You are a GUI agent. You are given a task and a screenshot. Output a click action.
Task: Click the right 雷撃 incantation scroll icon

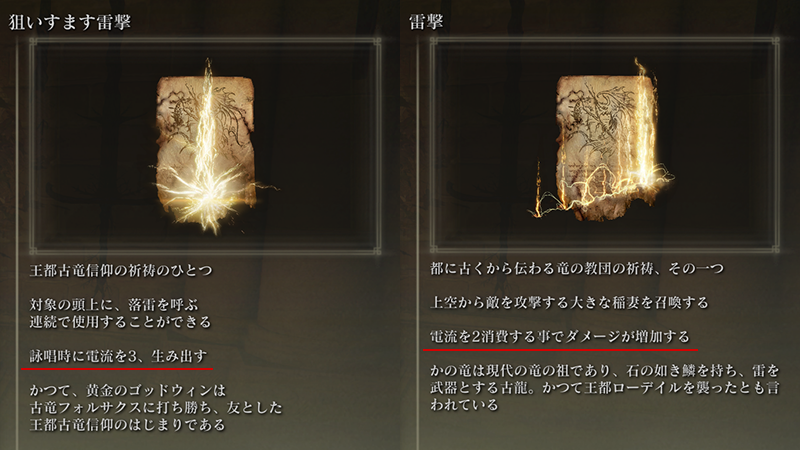click(x=607, y=145)
